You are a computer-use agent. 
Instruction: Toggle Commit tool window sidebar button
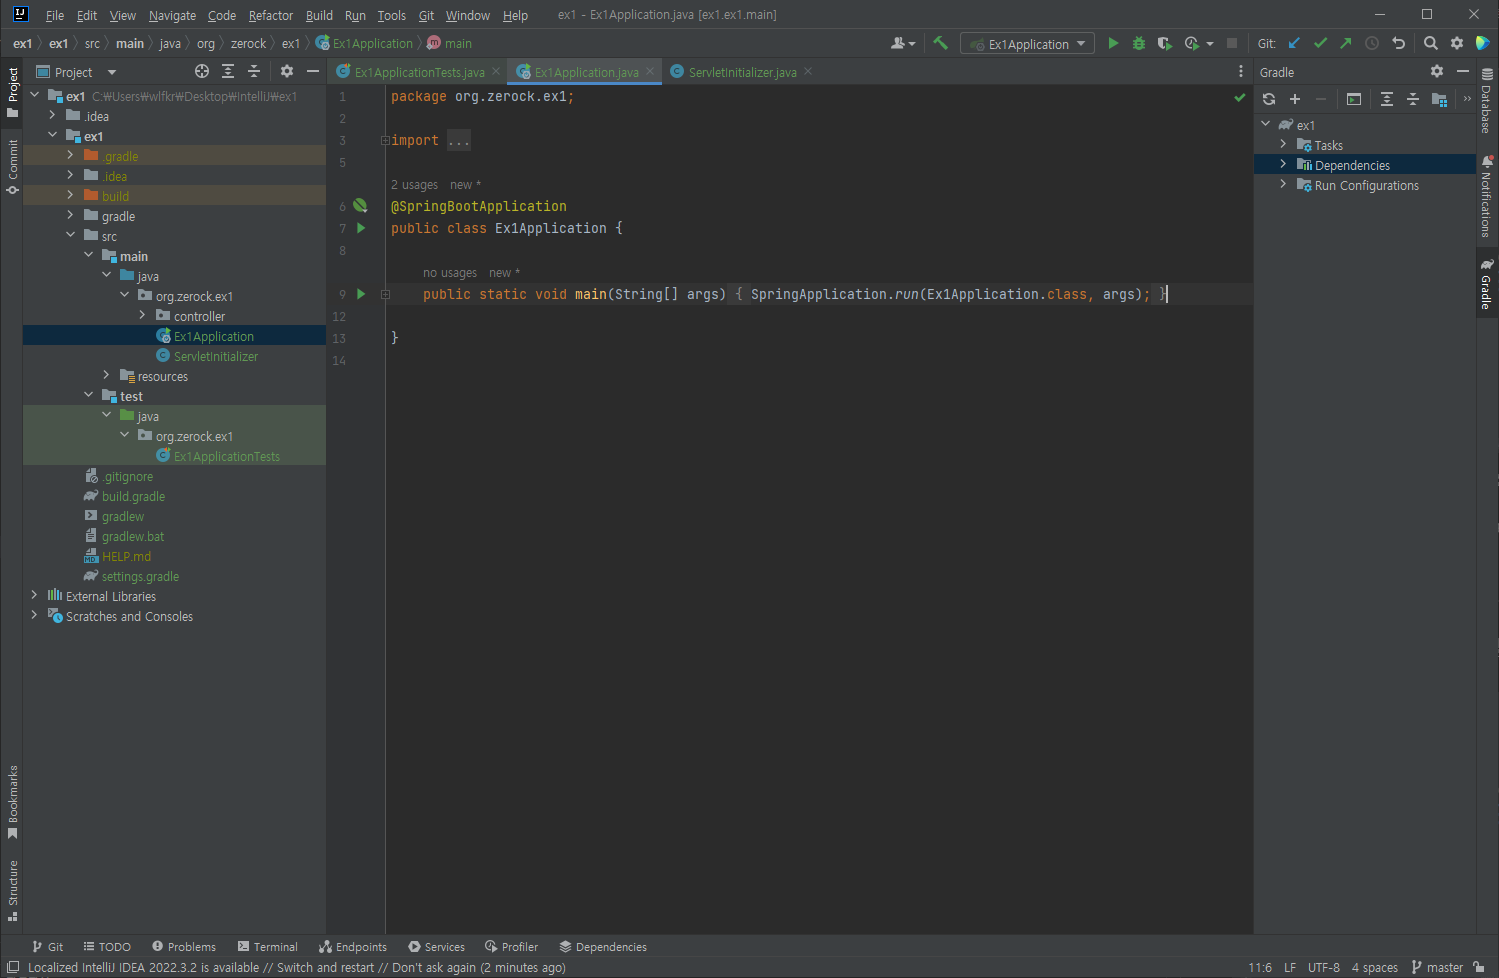pos(12,166)
